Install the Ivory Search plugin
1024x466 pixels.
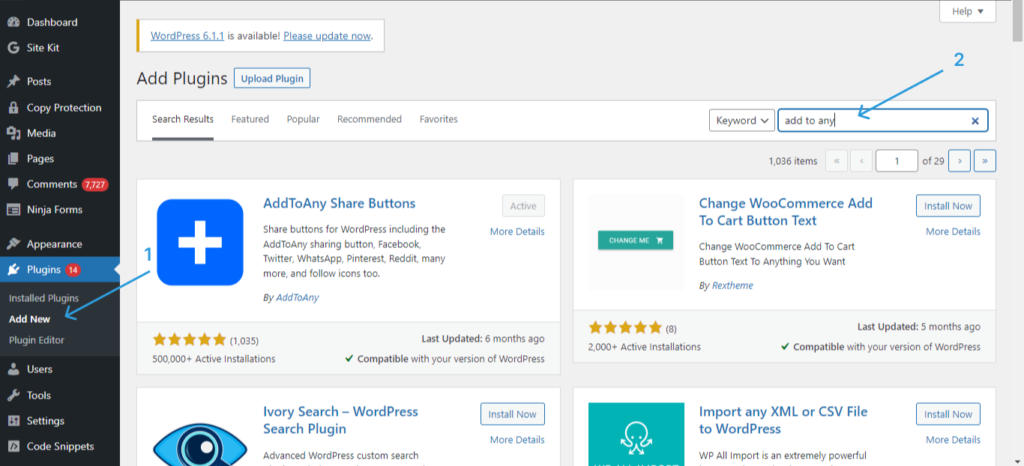[x=513, y=414]
